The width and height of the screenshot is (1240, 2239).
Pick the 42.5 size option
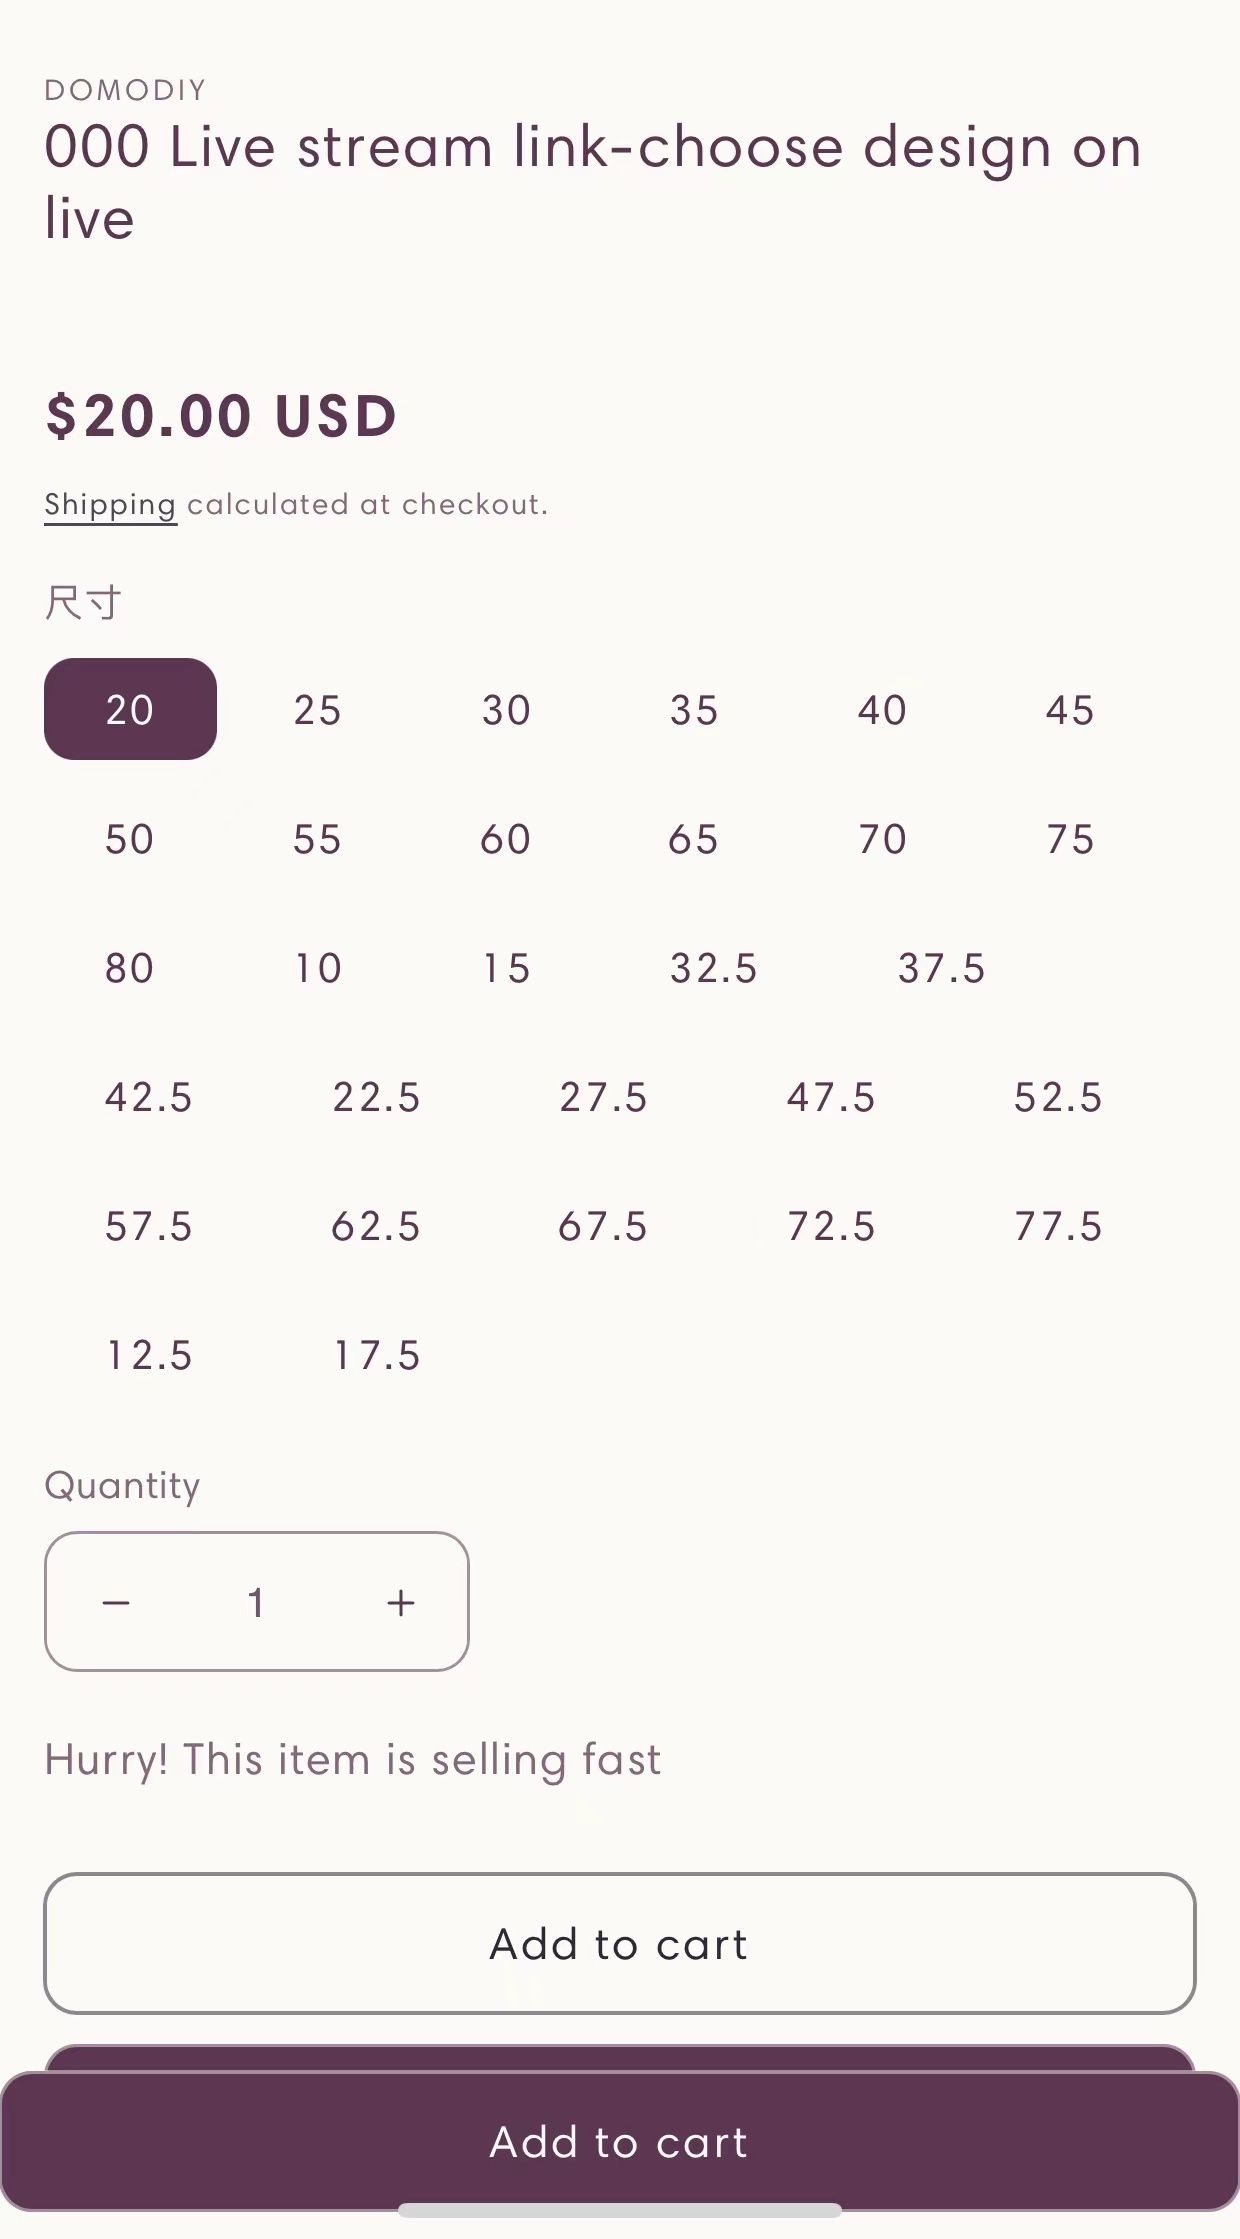click(x=149, y=1097)
